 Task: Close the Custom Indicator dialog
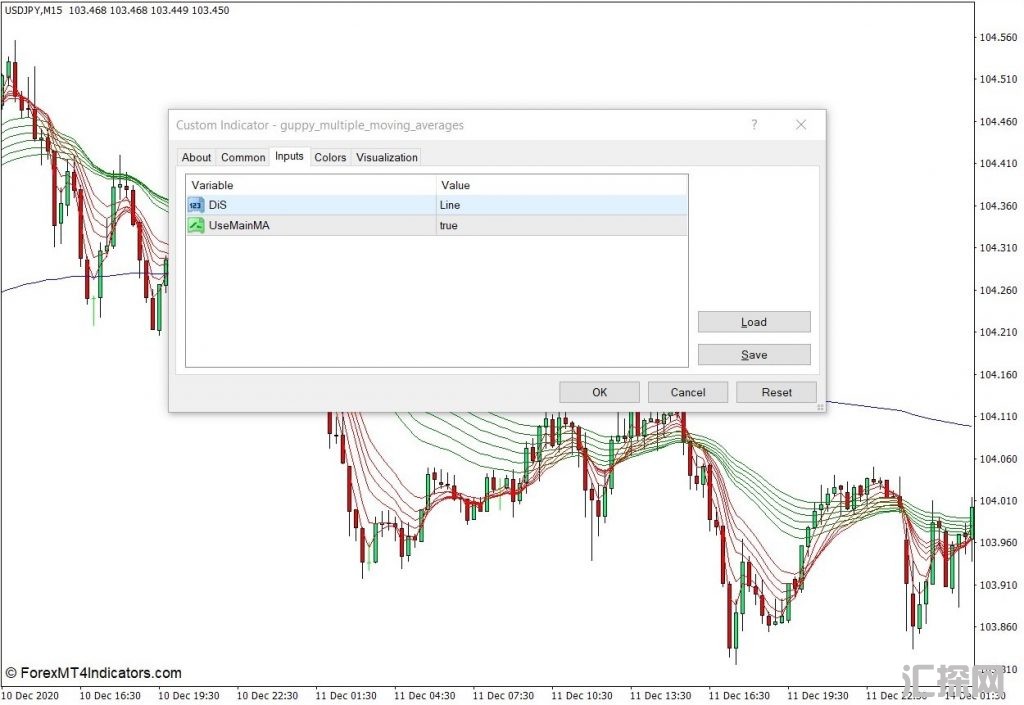[801, 125]
